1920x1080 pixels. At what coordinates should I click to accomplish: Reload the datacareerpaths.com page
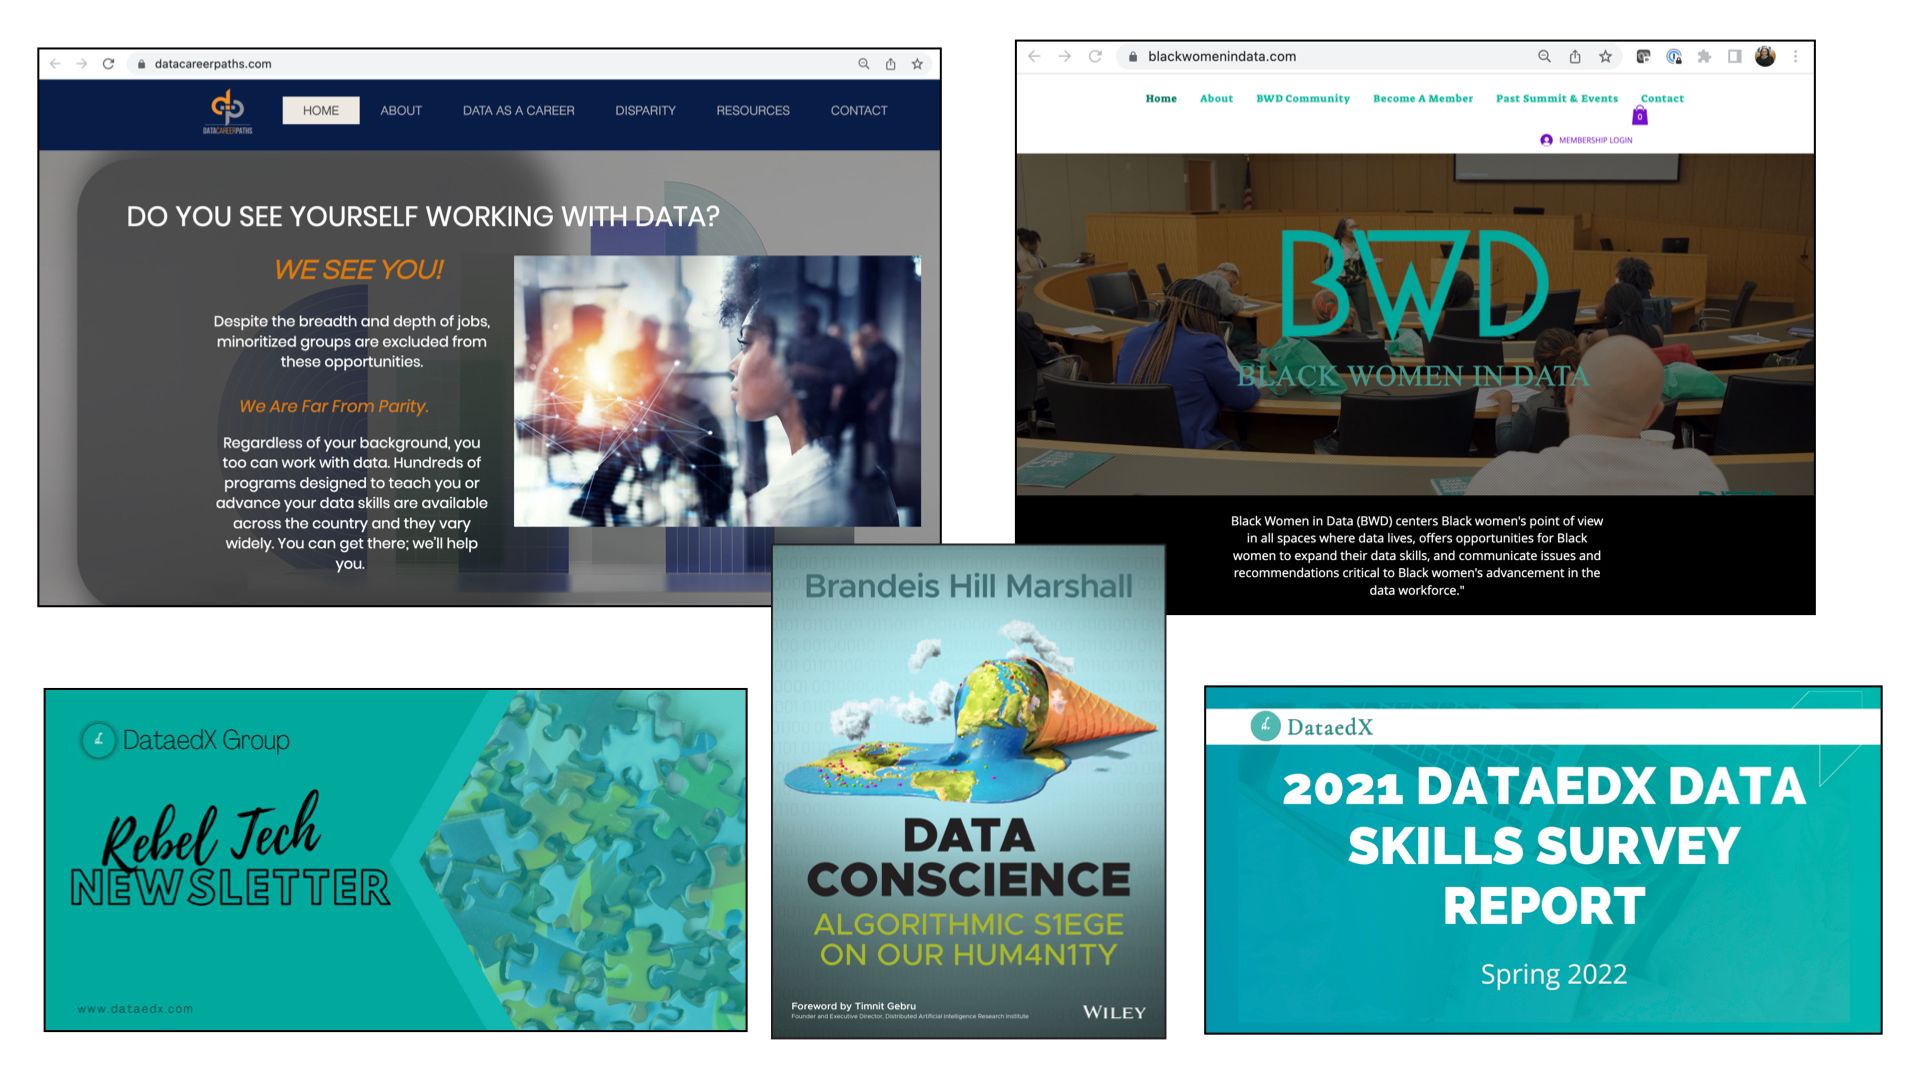point(108,64)
